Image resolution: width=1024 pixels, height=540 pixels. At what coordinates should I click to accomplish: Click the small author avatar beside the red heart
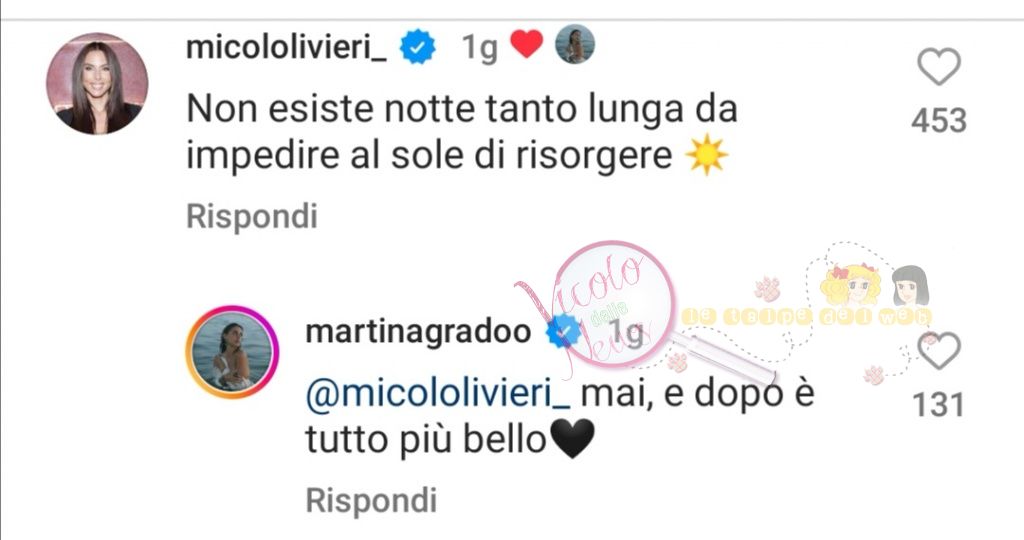pos(575,44)
